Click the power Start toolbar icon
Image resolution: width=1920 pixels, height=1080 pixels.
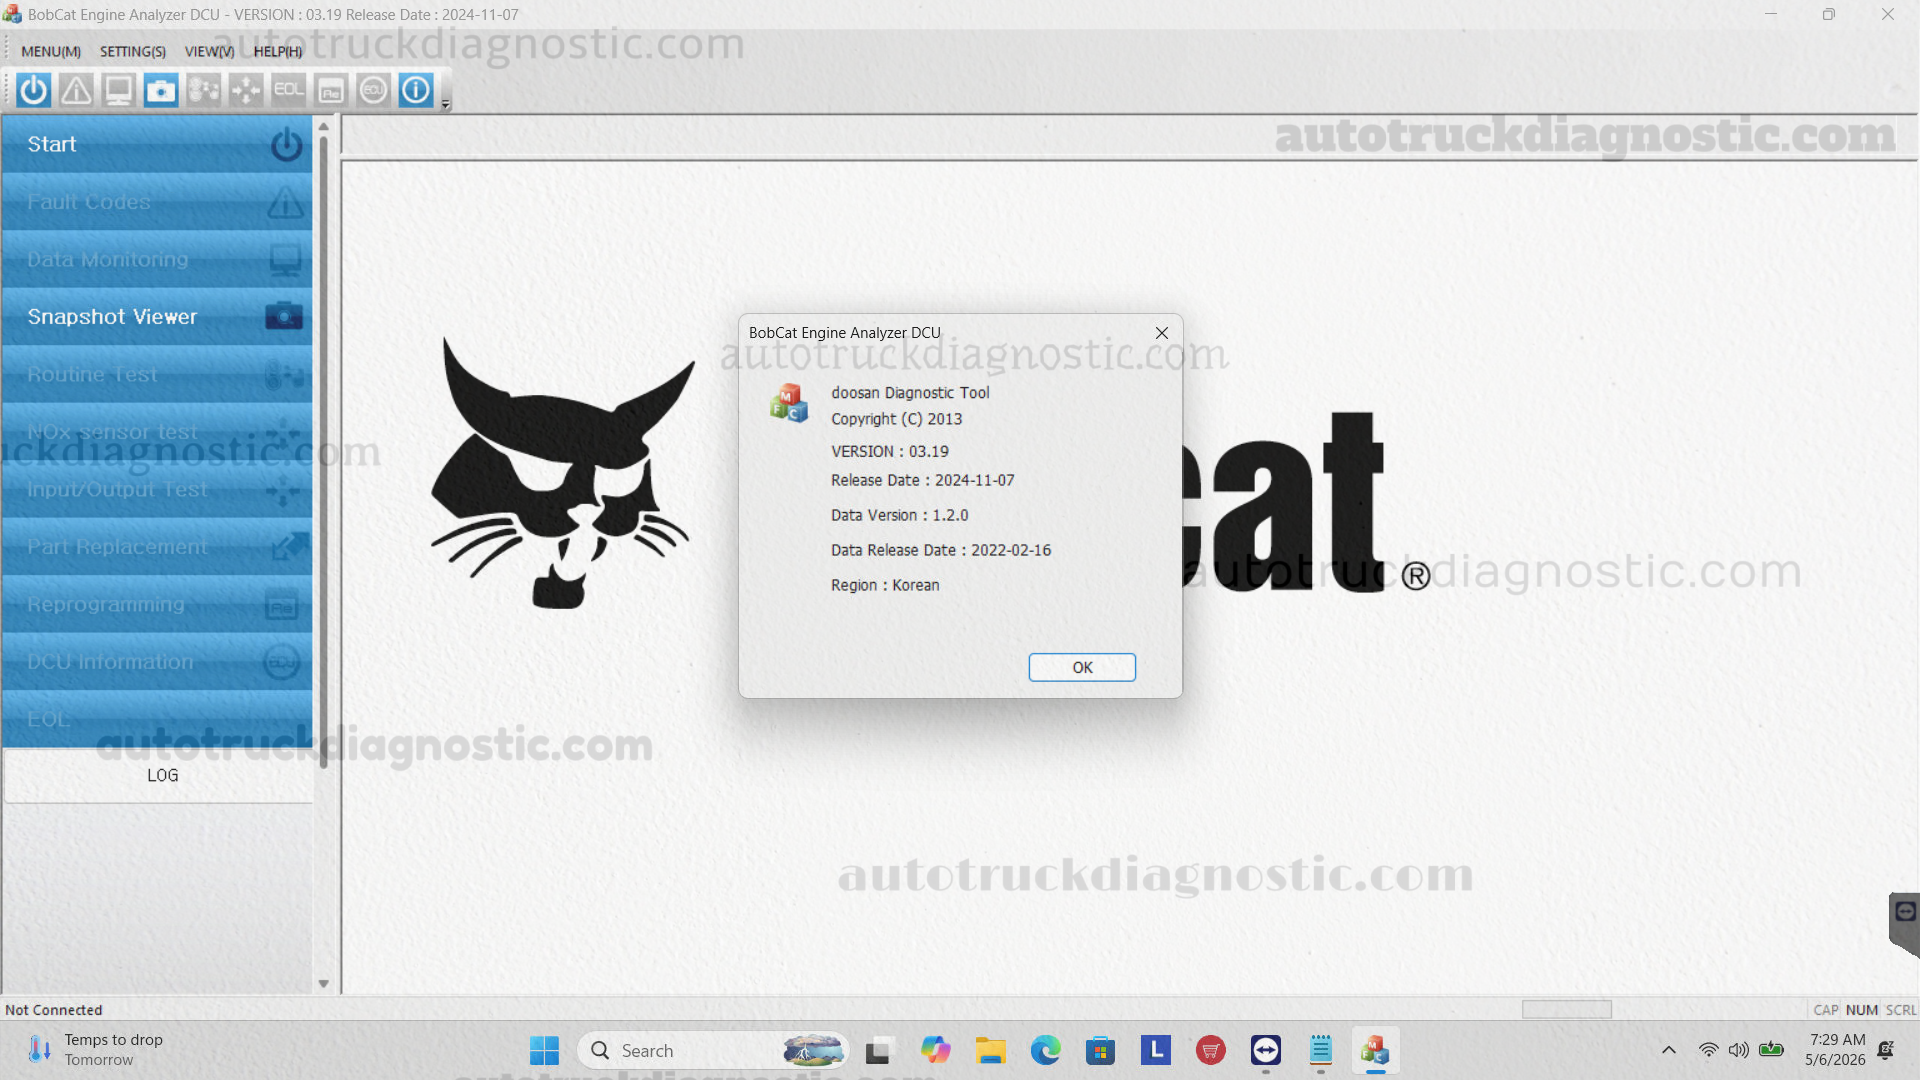pos(33,90)
